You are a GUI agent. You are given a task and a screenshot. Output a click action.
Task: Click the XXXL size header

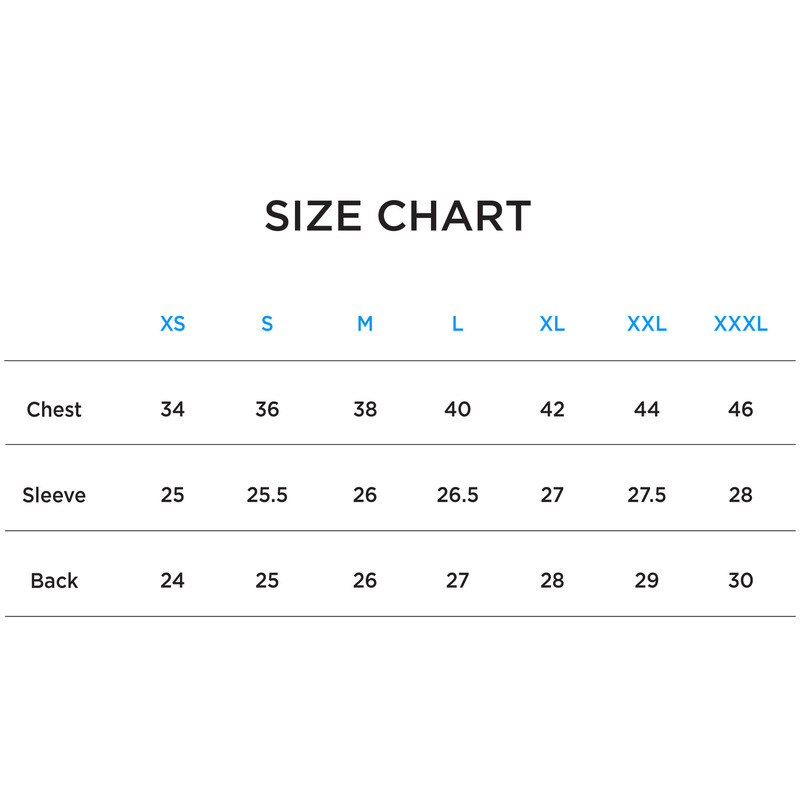click(x=741, y=324)
